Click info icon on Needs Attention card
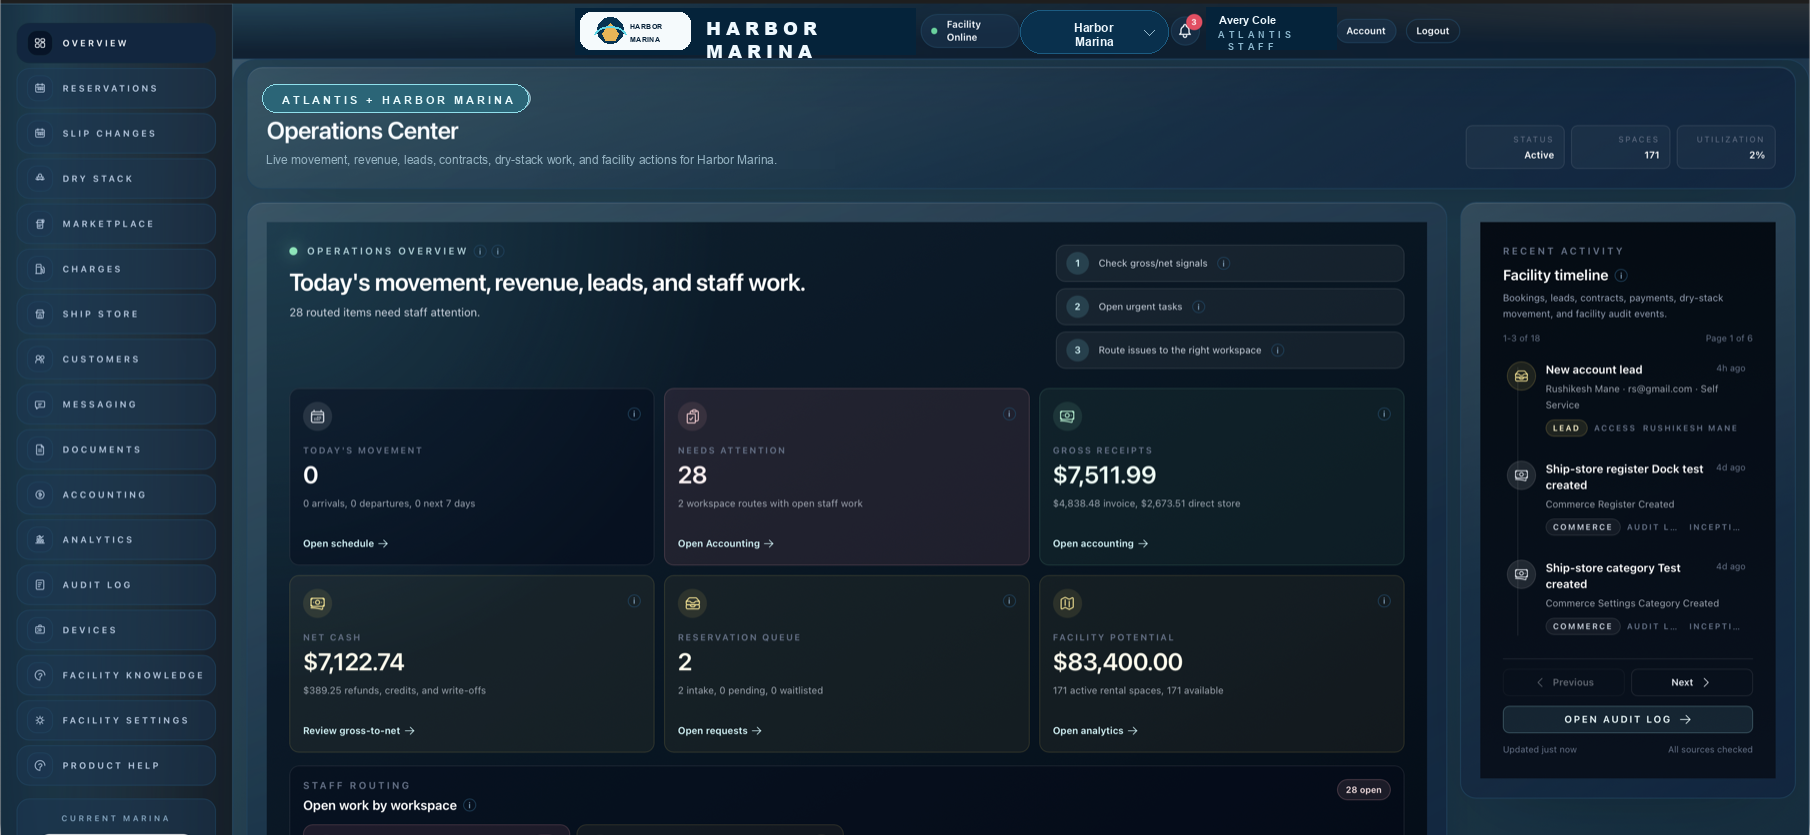 [x=1009, y=414]
